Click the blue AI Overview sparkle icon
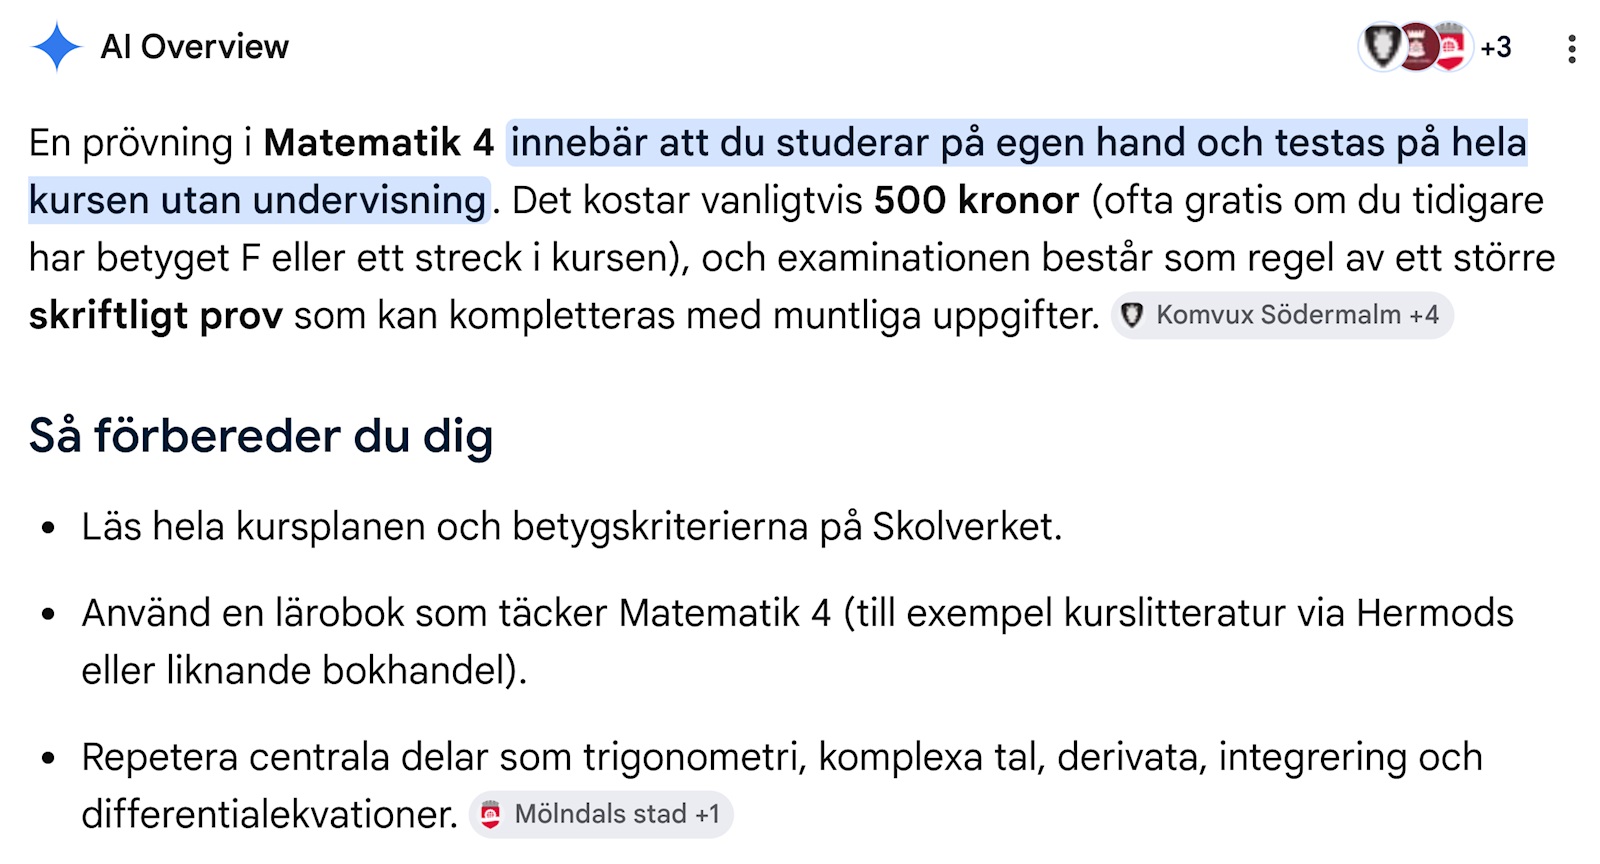The width and height of the screenshot is (1600, 864). (56, 47)
